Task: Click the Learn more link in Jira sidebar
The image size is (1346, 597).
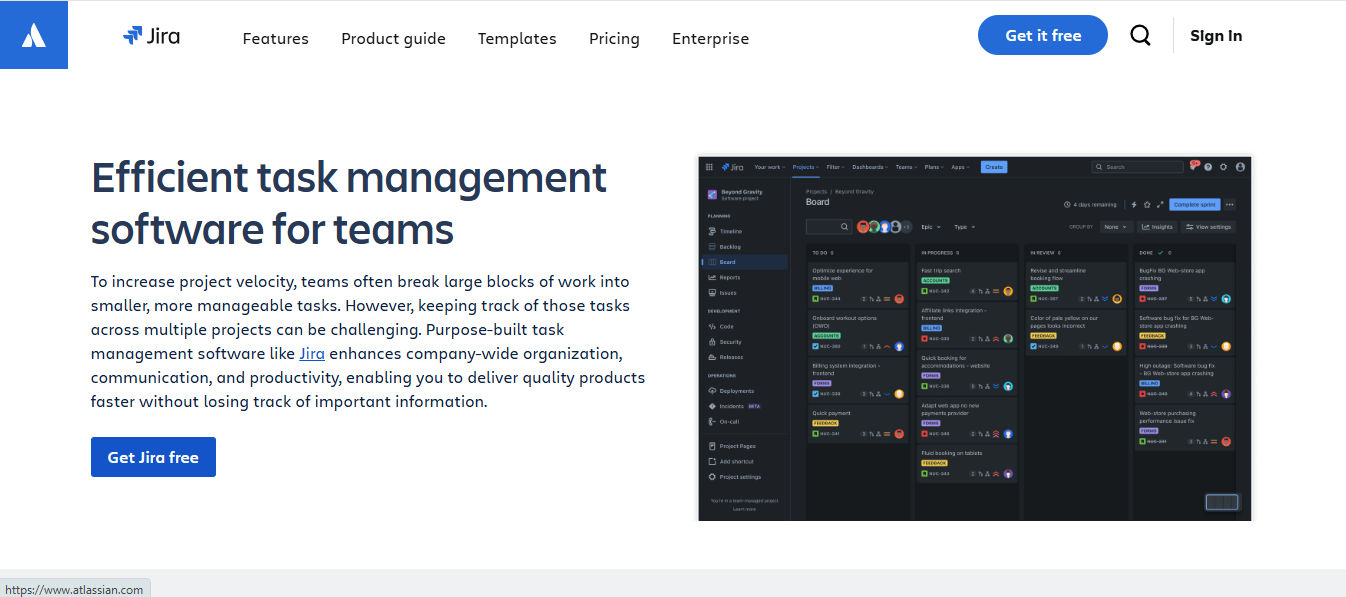Action: click(744, 509)
